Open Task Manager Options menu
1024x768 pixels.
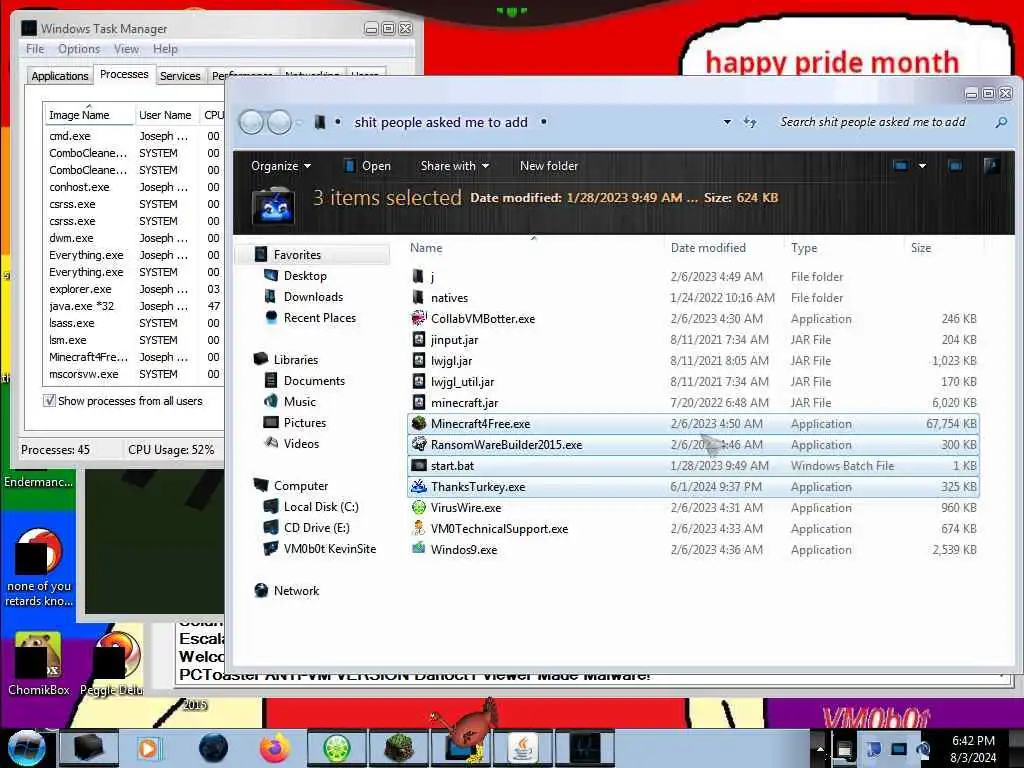click(x=79, y=49)
